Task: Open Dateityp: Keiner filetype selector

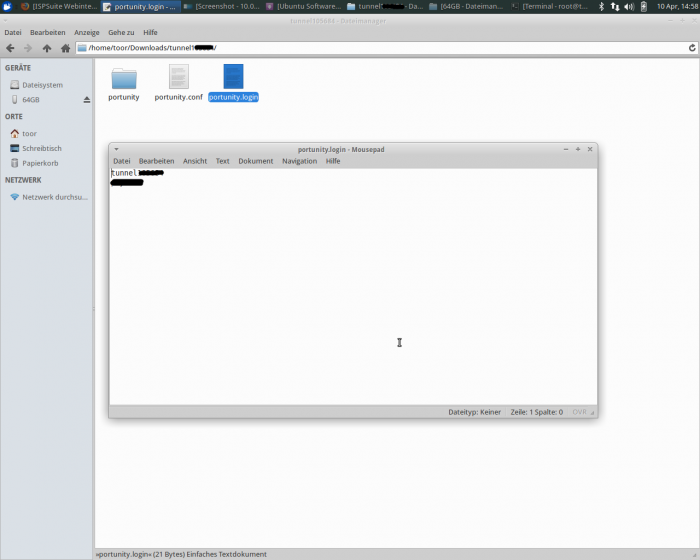Action: pos(475,412)
